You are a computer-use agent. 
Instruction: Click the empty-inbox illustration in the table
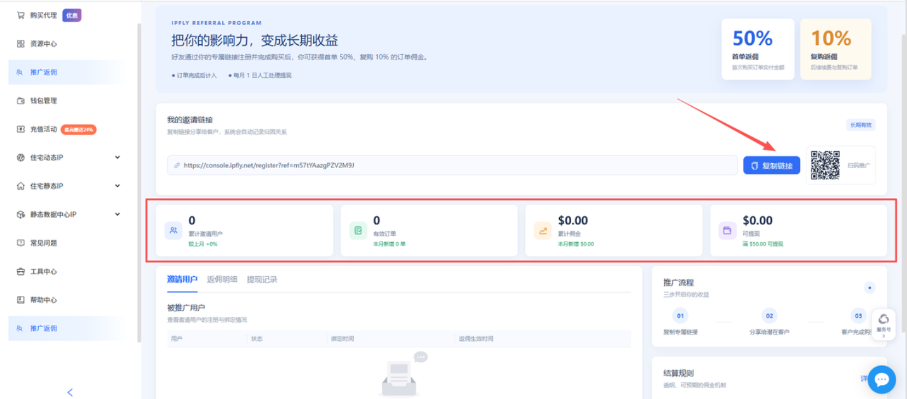pos(404,375)
